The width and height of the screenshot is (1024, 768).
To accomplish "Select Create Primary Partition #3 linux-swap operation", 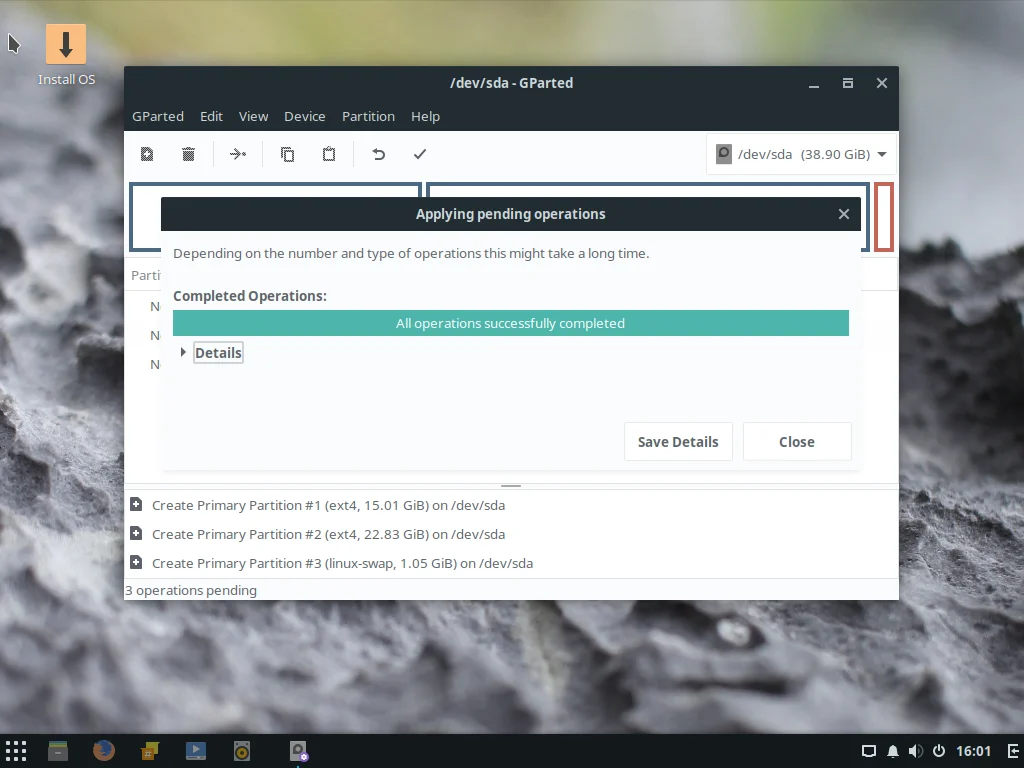I will [x=511, y=563].
